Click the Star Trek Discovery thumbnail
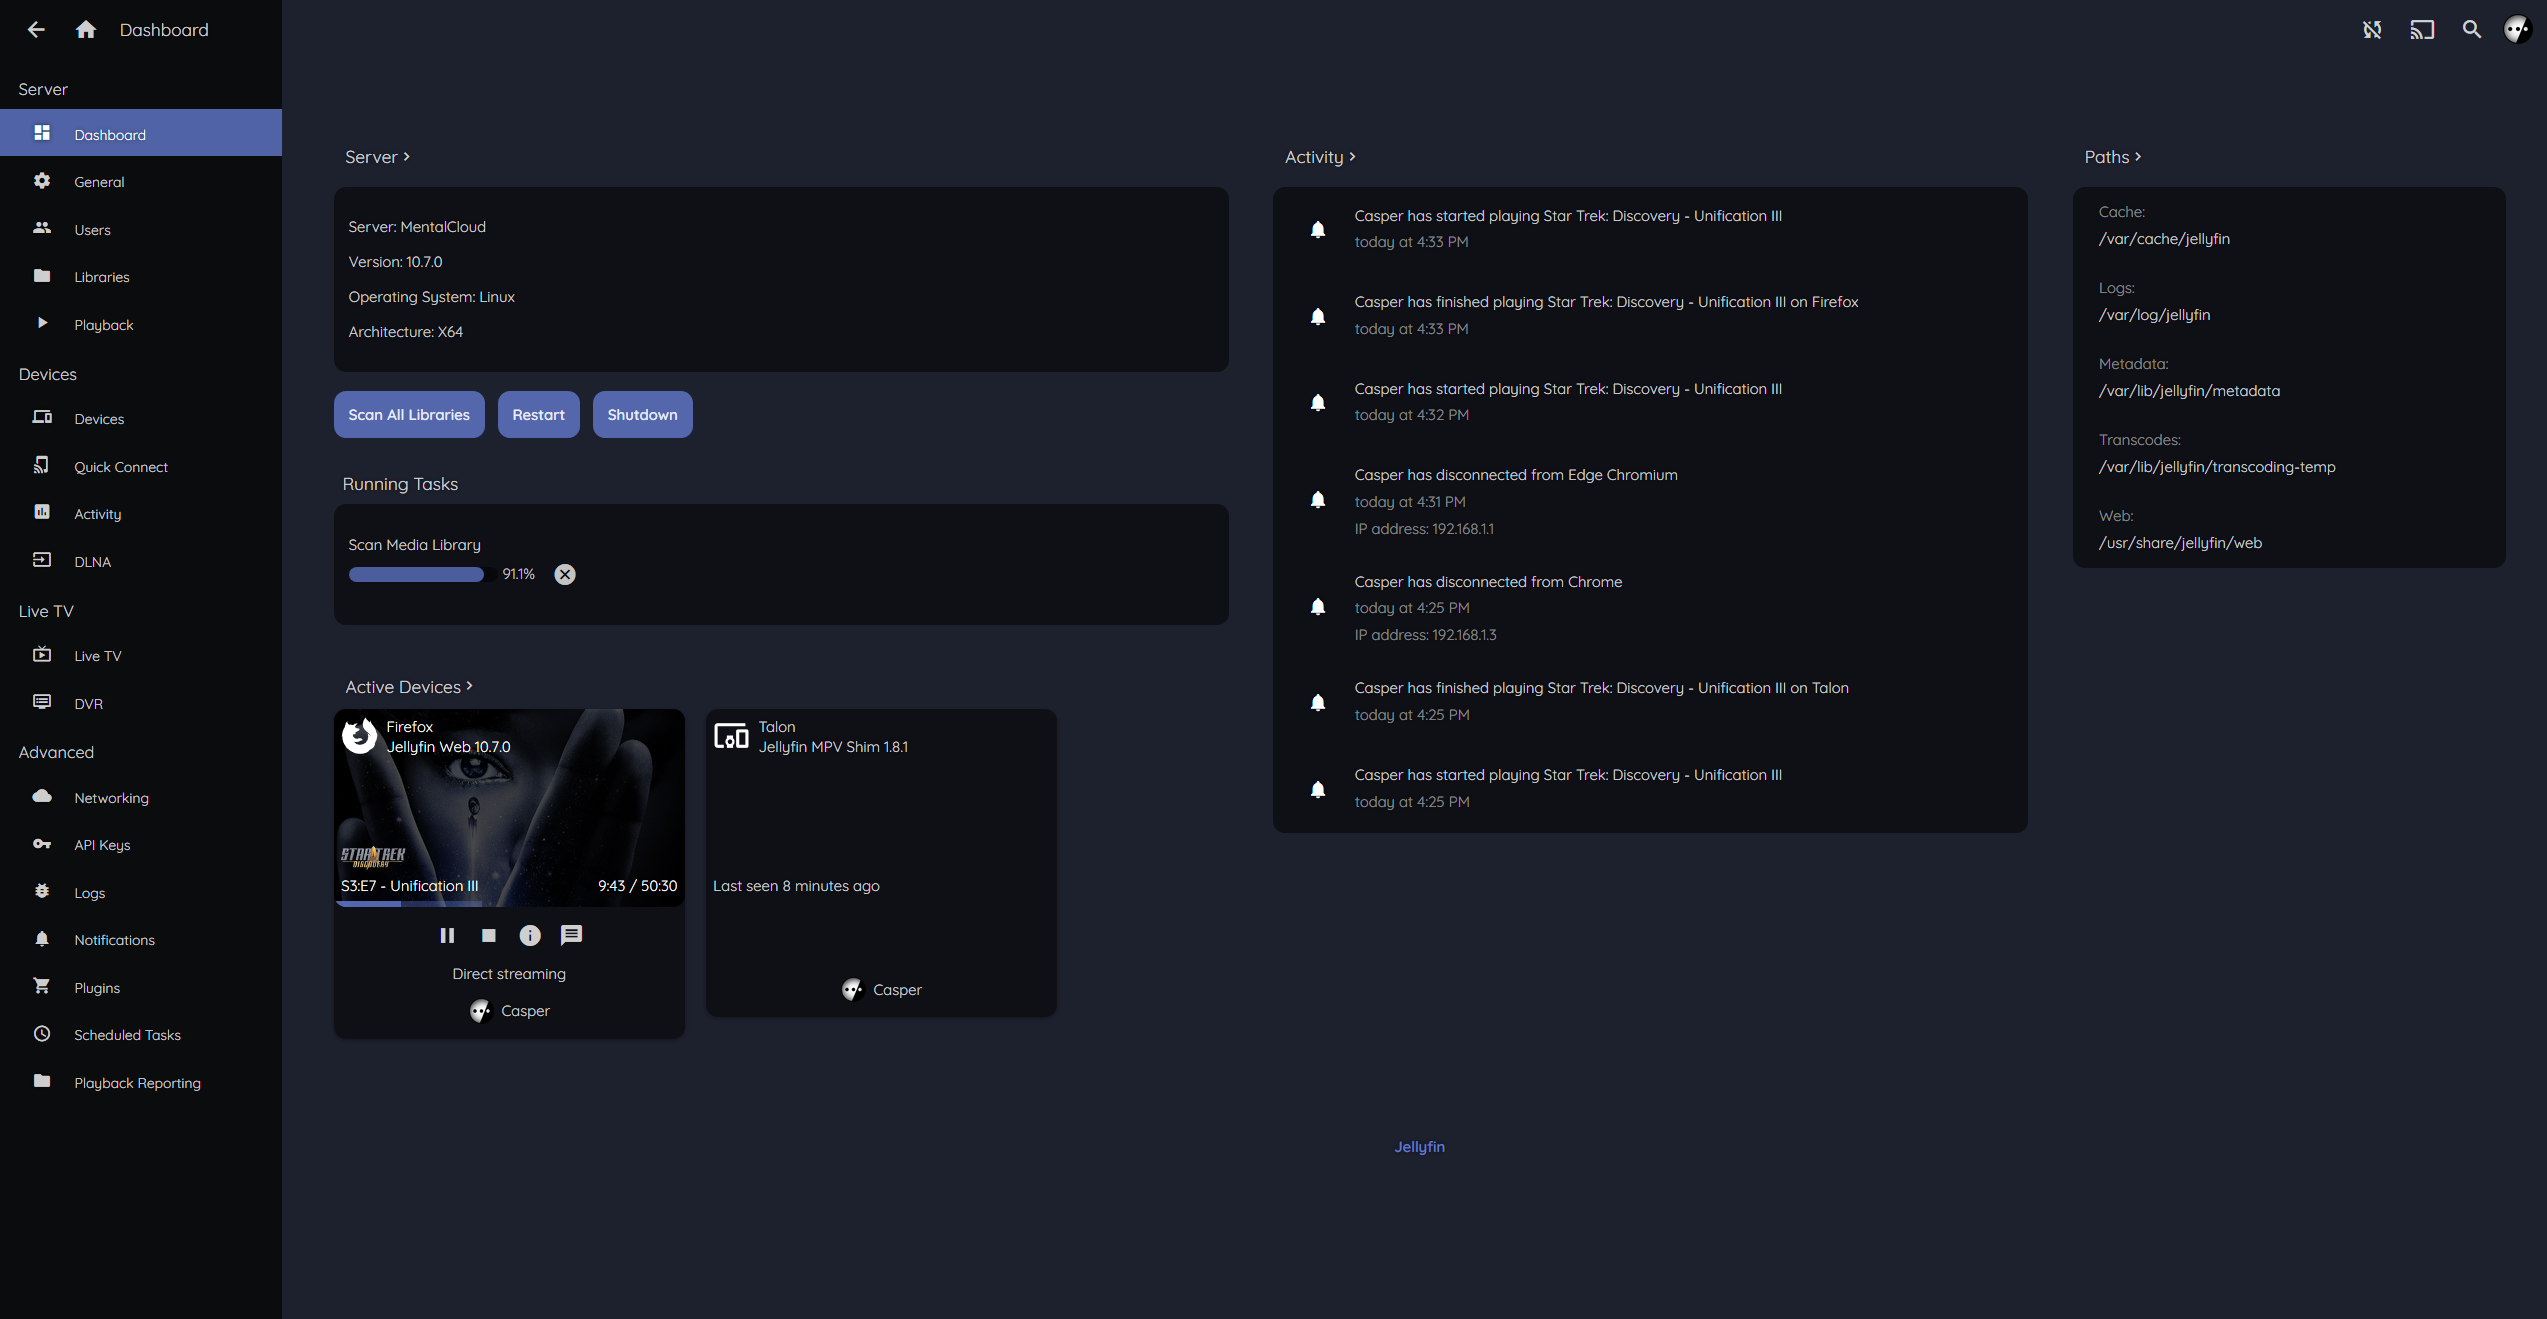Viewport: 2547px width, 1319px height. pos(509,806)
